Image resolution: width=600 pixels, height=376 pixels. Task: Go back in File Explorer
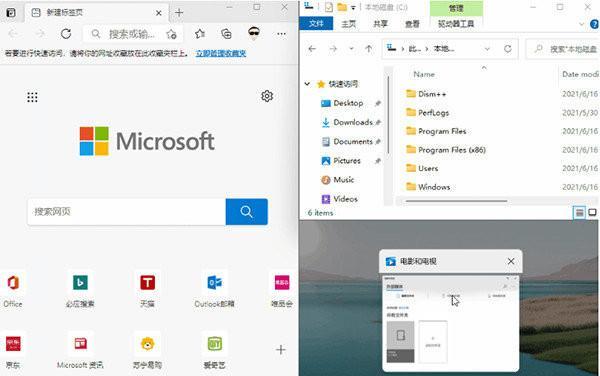312,49
